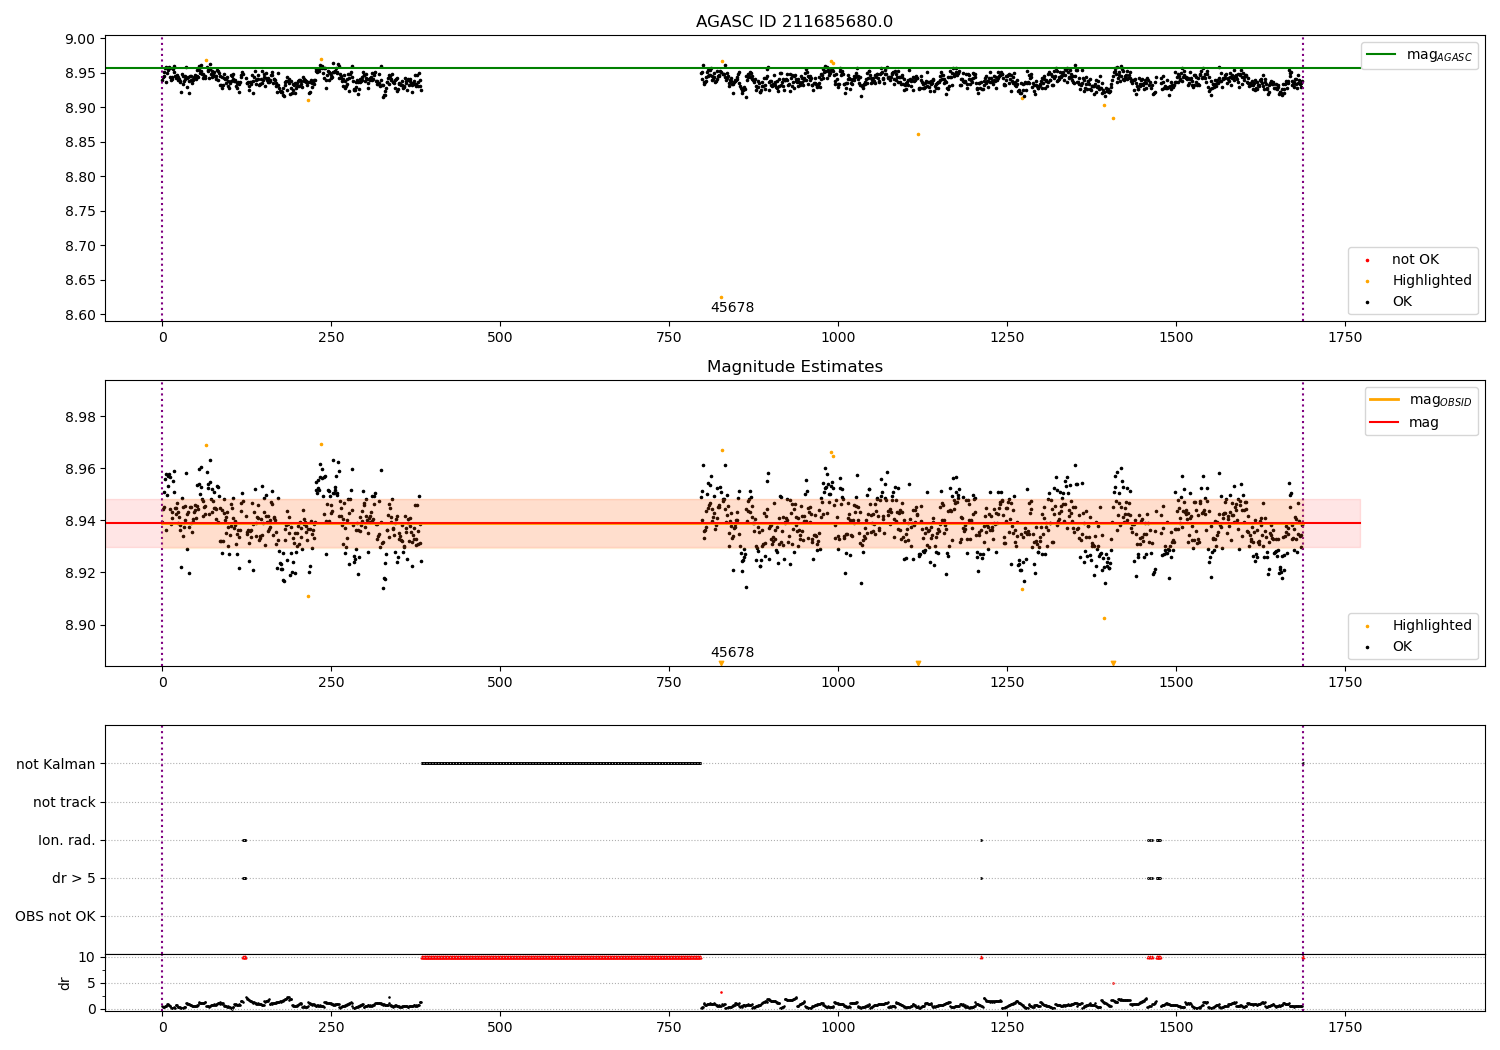The height and width of the screenshot is (1050, 1500).
Task: Click the '45678' annotation in top plot
Action: pos(732,308)
